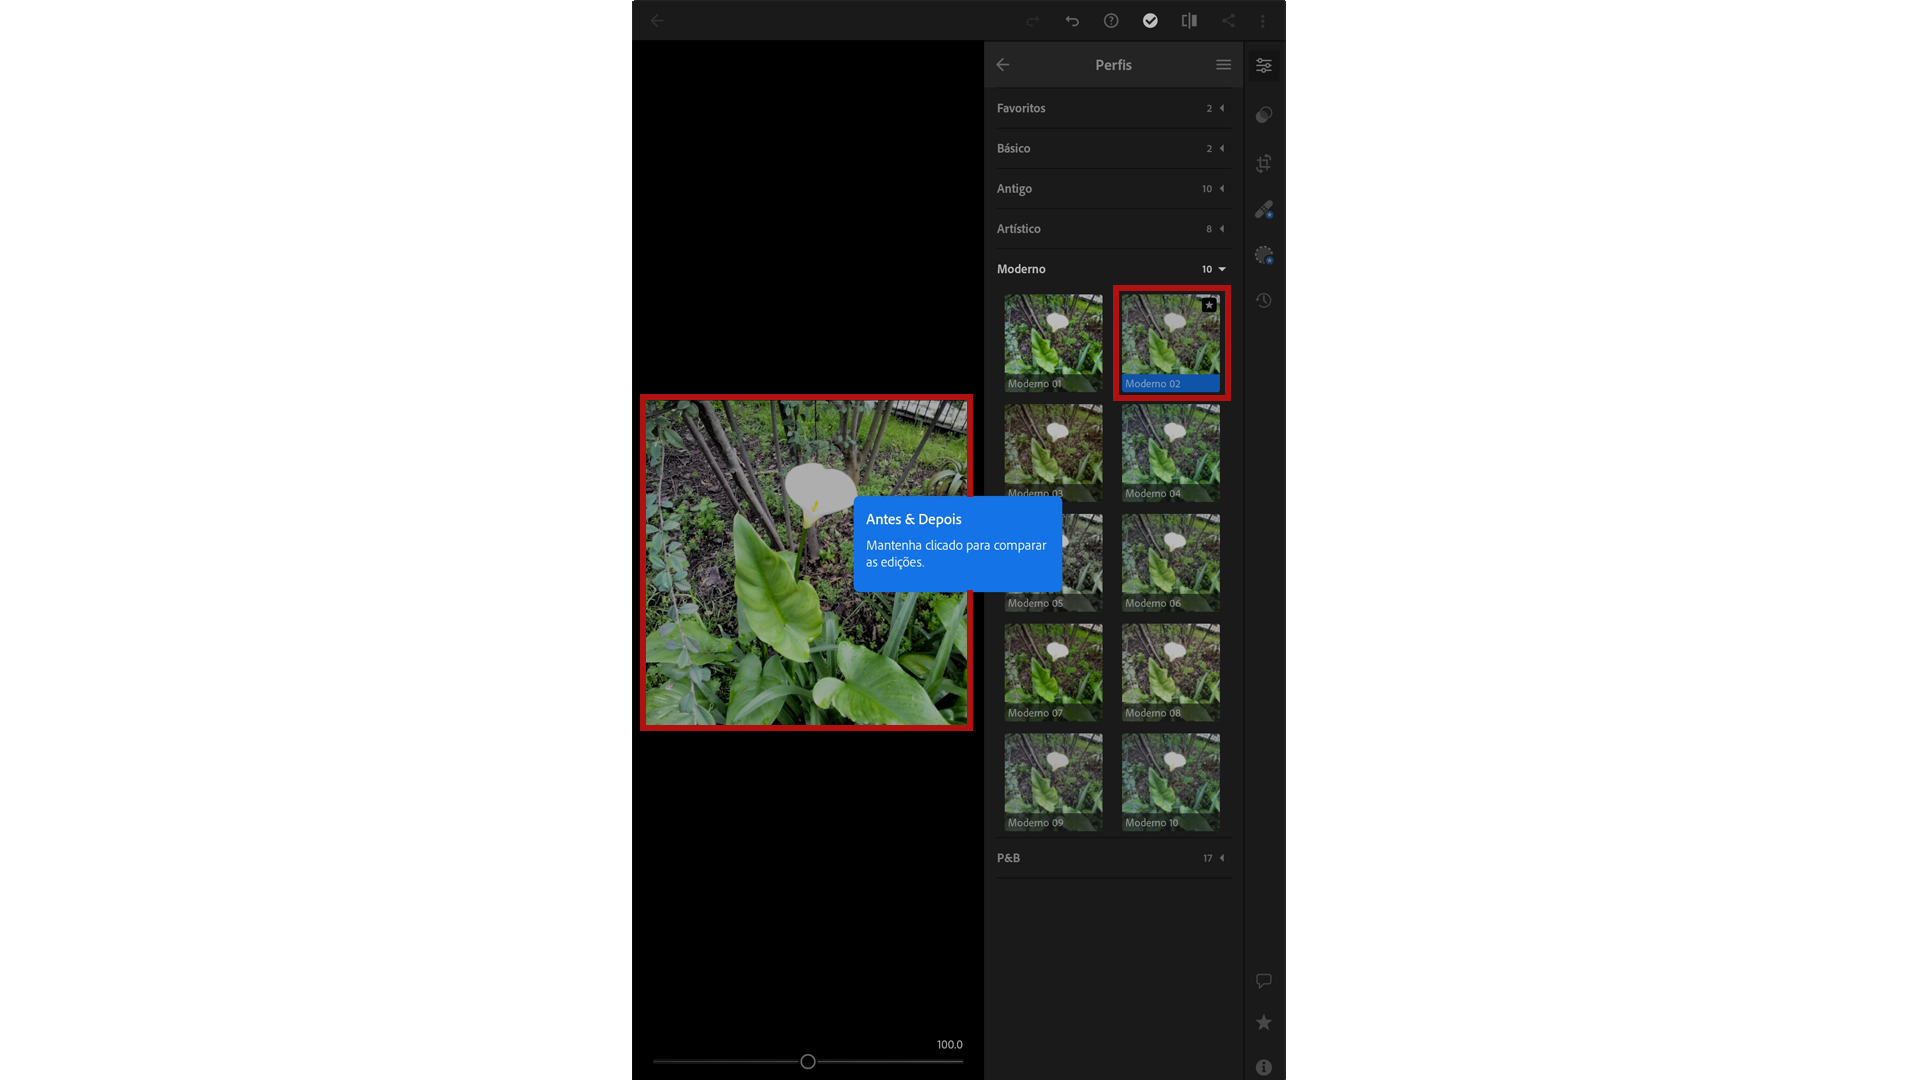Open the help question mark icon
Image resolution: width=1920 pixels, height=1080 pixels.
[1111, 20]
